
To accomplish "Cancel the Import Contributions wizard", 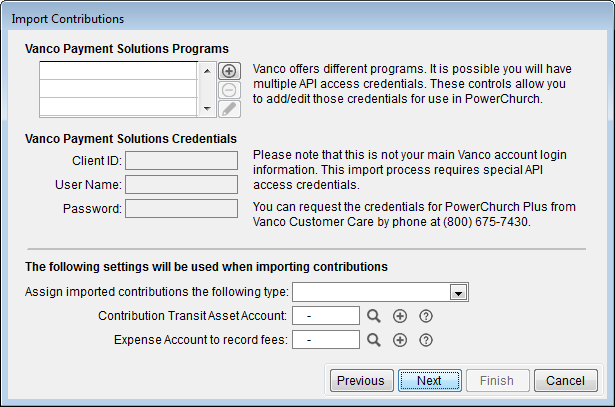I will coord(566,381).
